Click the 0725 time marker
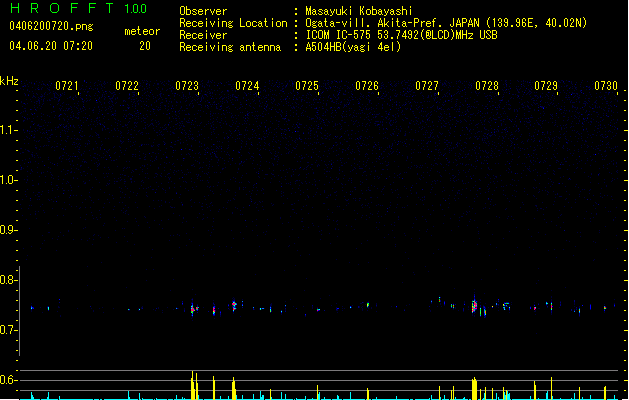The width and height of the screenshot is (629, 400). (x=307, y=86)
